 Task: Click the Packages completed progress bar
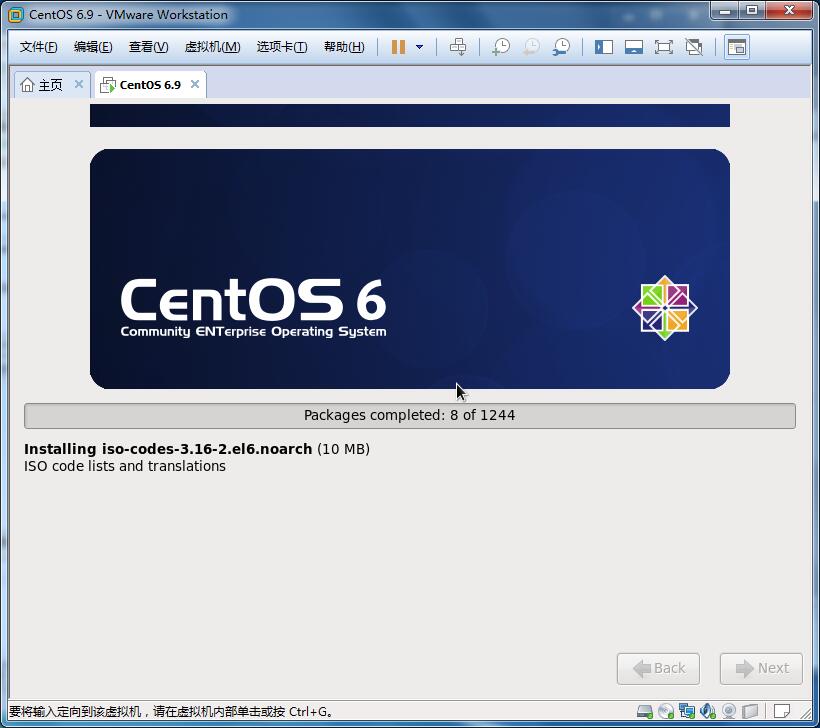[409, 416]
